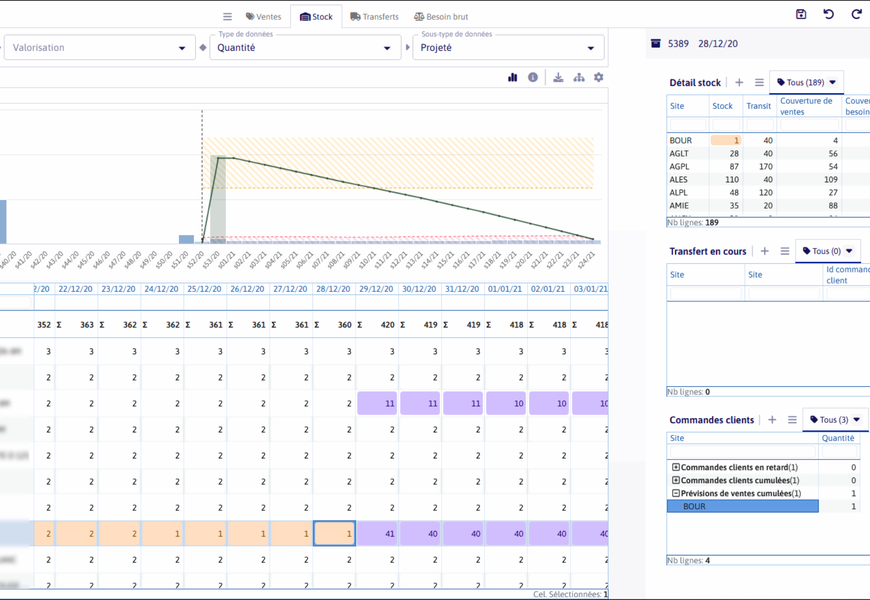
Task: Select the download/export icon above the chart
Action: pyautogui.click(x=559, y=77)
